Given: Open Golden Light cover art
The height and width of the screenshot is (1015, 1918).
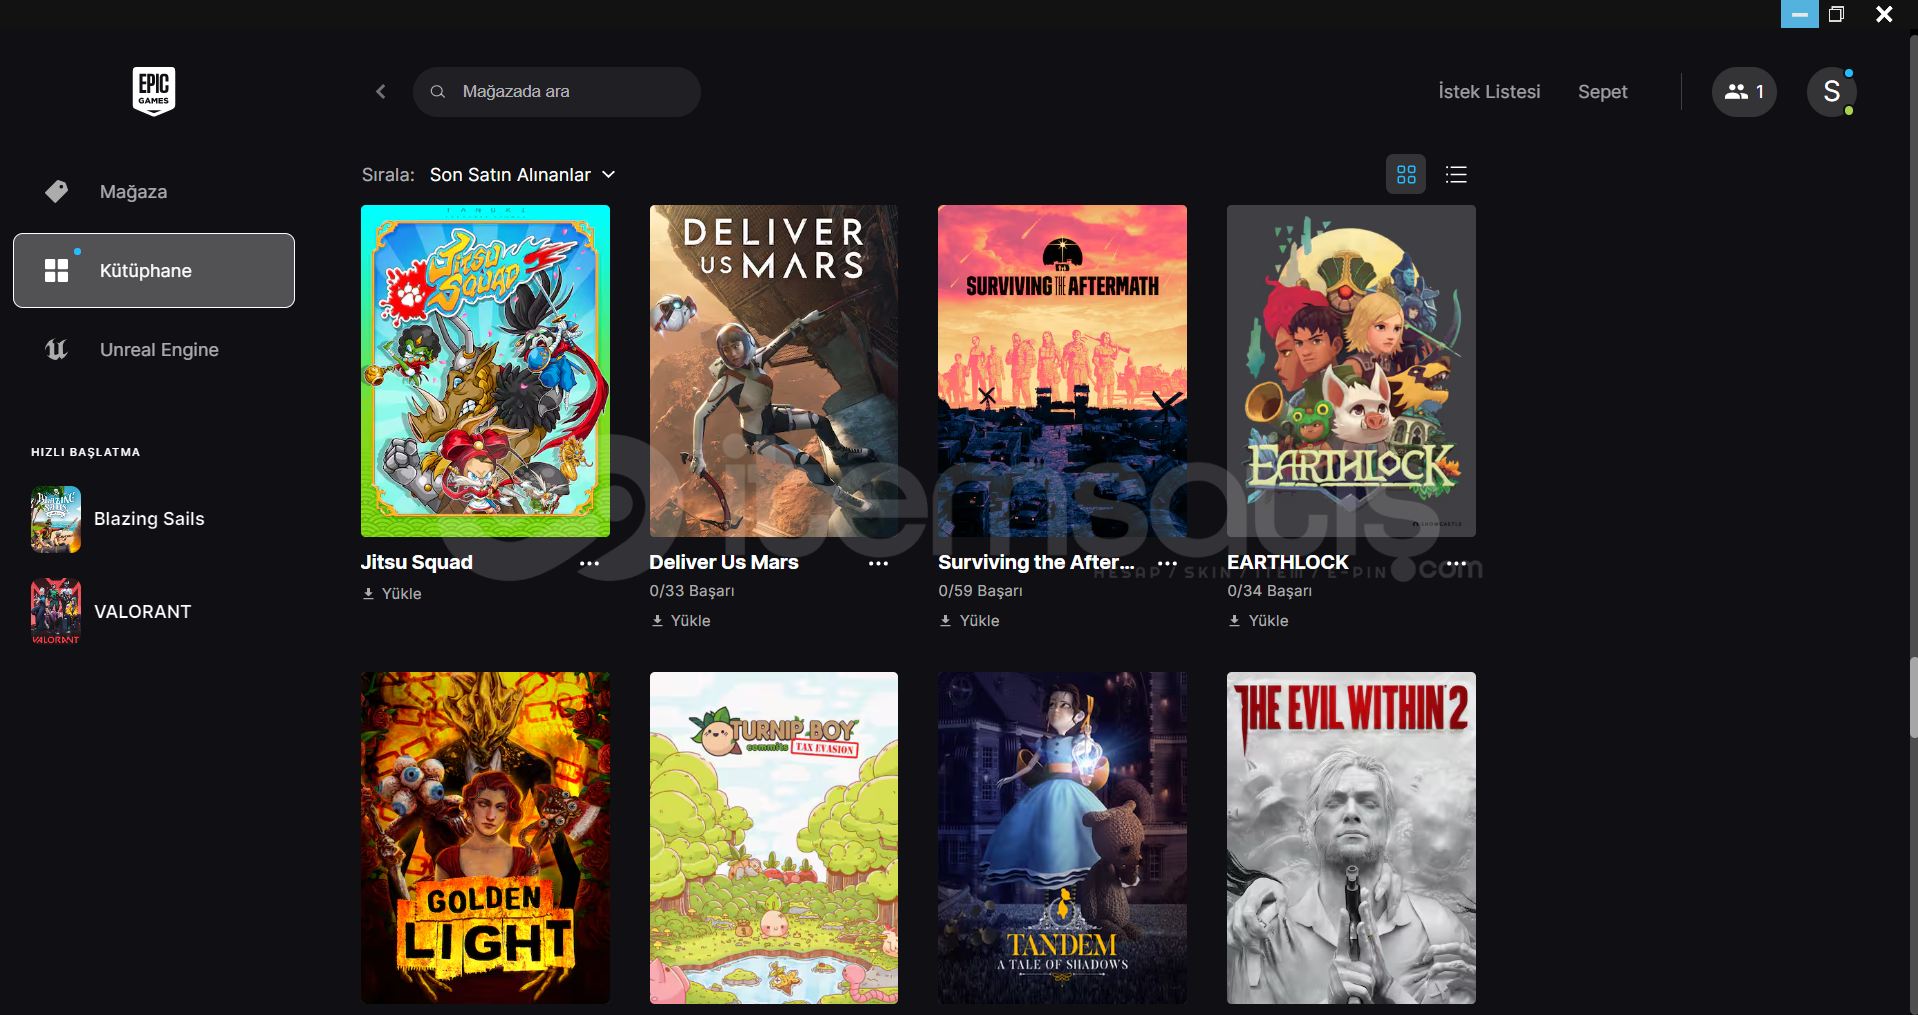Looking at the screenshot, I should 485,838.
